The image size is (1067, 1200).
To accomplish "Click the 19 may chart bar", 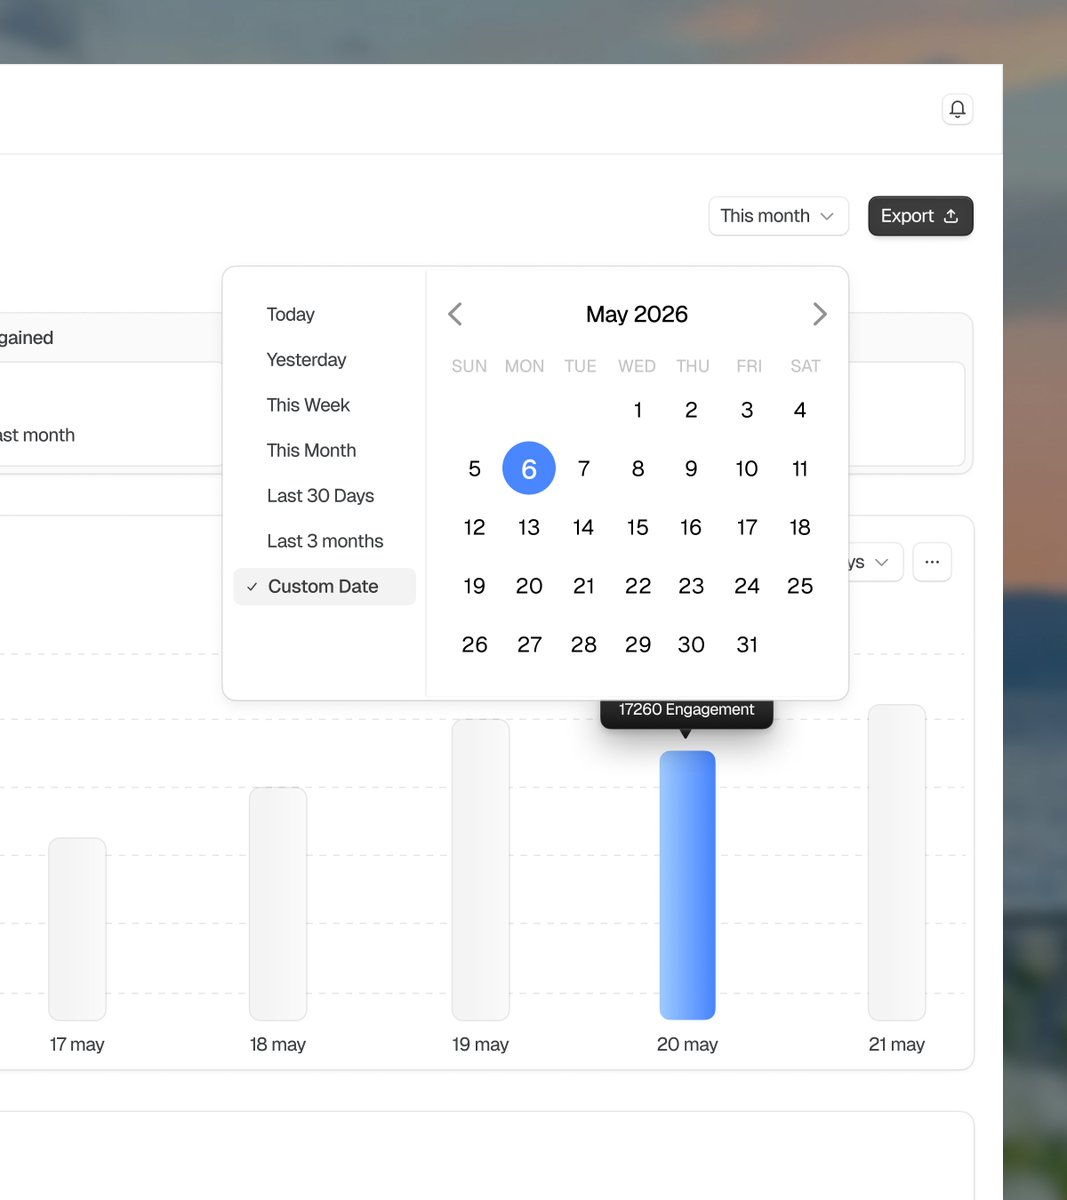I will coord(480,870).
